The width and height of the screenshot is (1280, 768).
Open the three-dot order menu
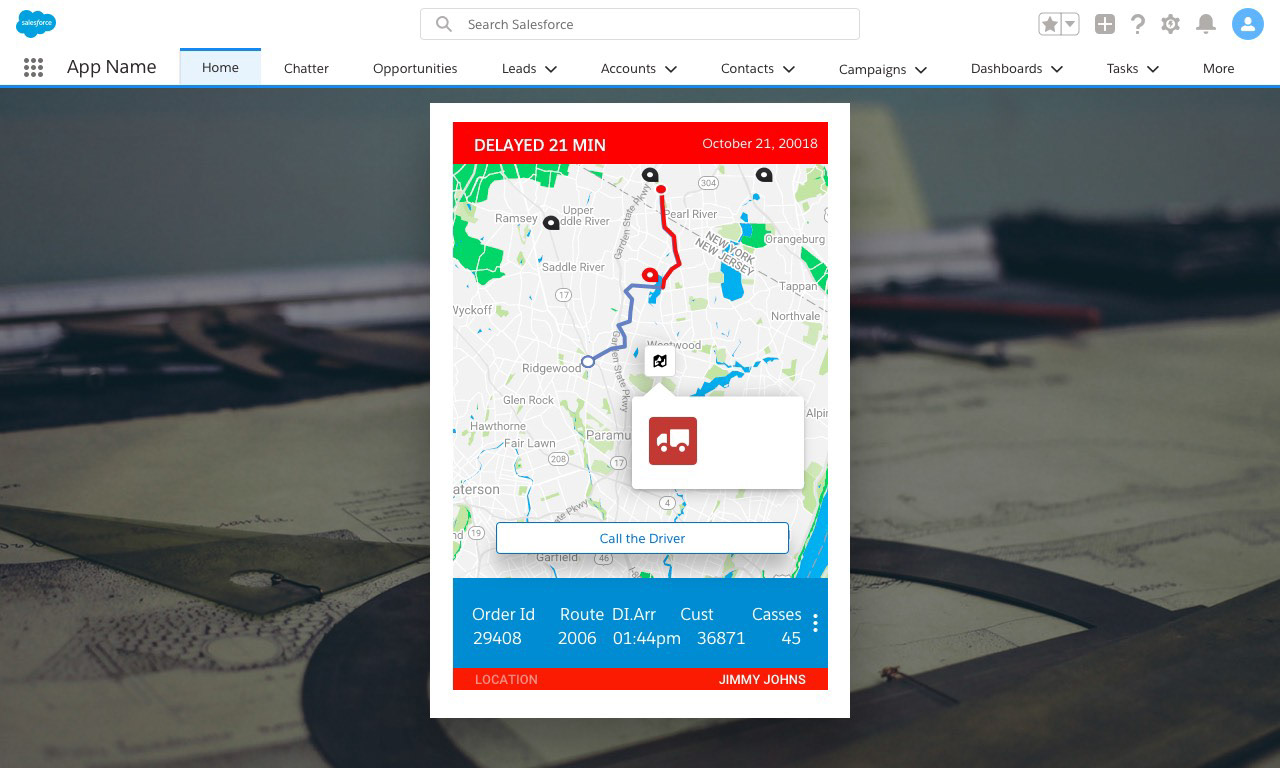click(x=815, y=623)
